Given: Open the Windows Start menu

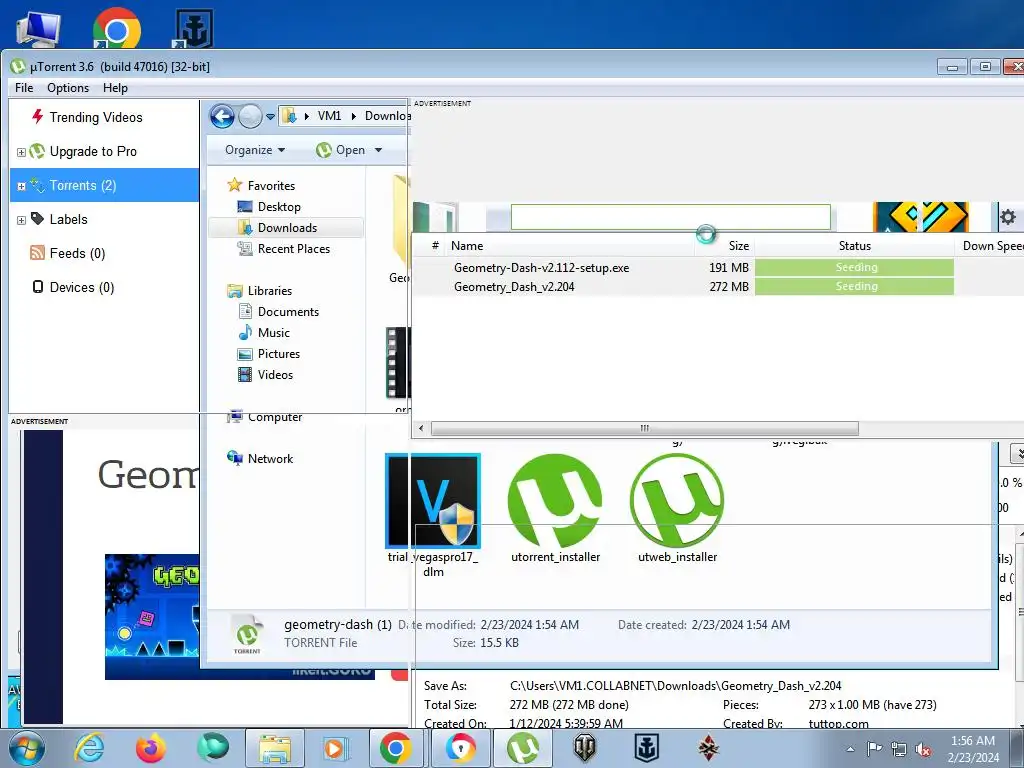Looking at the screenshot, I should point(27,748).
